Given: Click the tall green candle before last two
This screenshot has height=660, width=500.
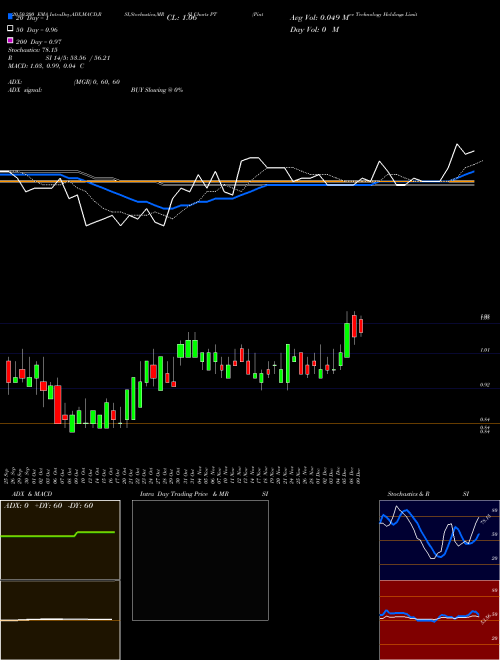Looking at the screenshot, I should pyautogui.click(x=347, y=340).
